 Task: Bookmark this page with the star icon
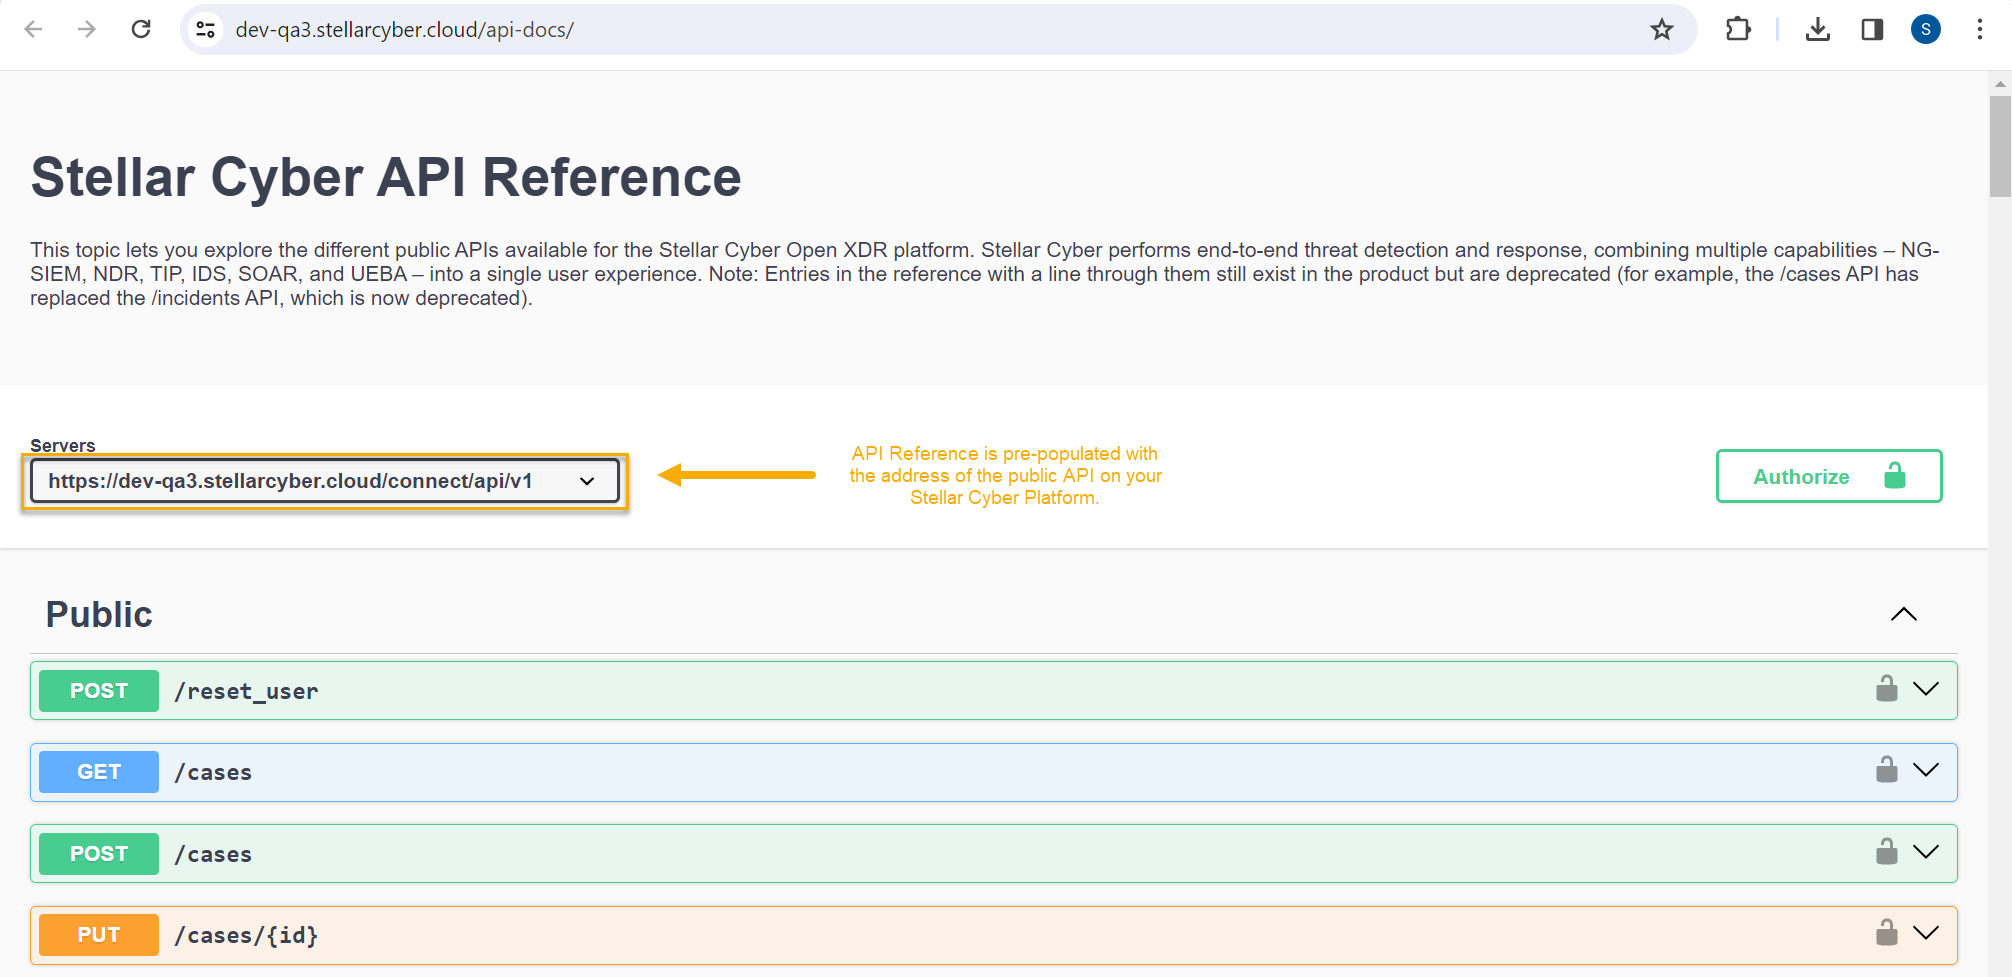coord(1661,30)
